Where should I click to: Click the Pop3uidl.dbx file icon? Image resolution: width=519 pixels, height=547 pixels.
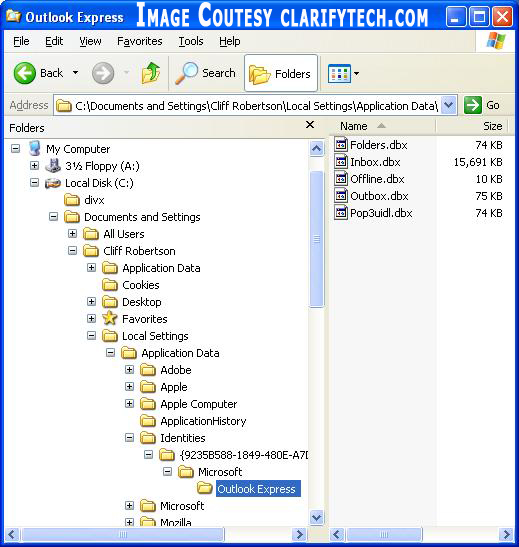pos(341,213)
